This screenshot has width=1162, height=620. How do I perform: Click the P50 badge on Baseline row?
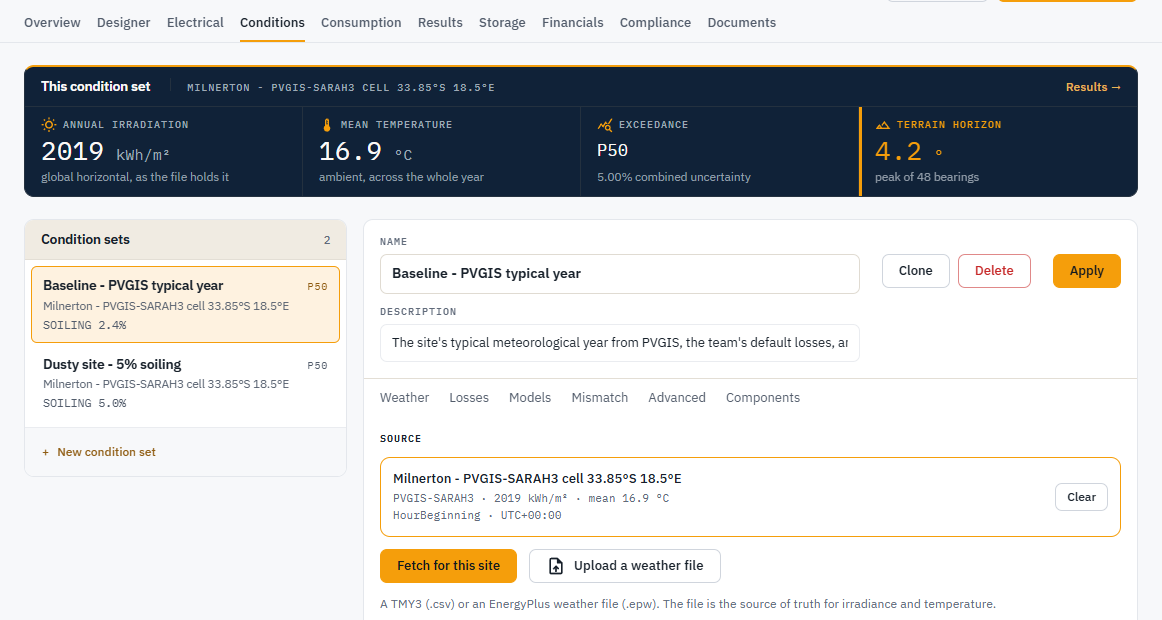[x=317, y=287]
